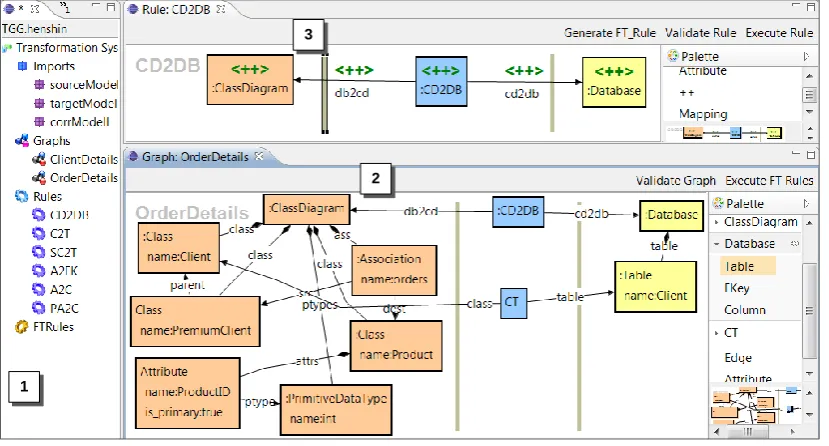Click the targetModel import icon
The height and width of the screenshot is (446, 829).
(39, 103)
